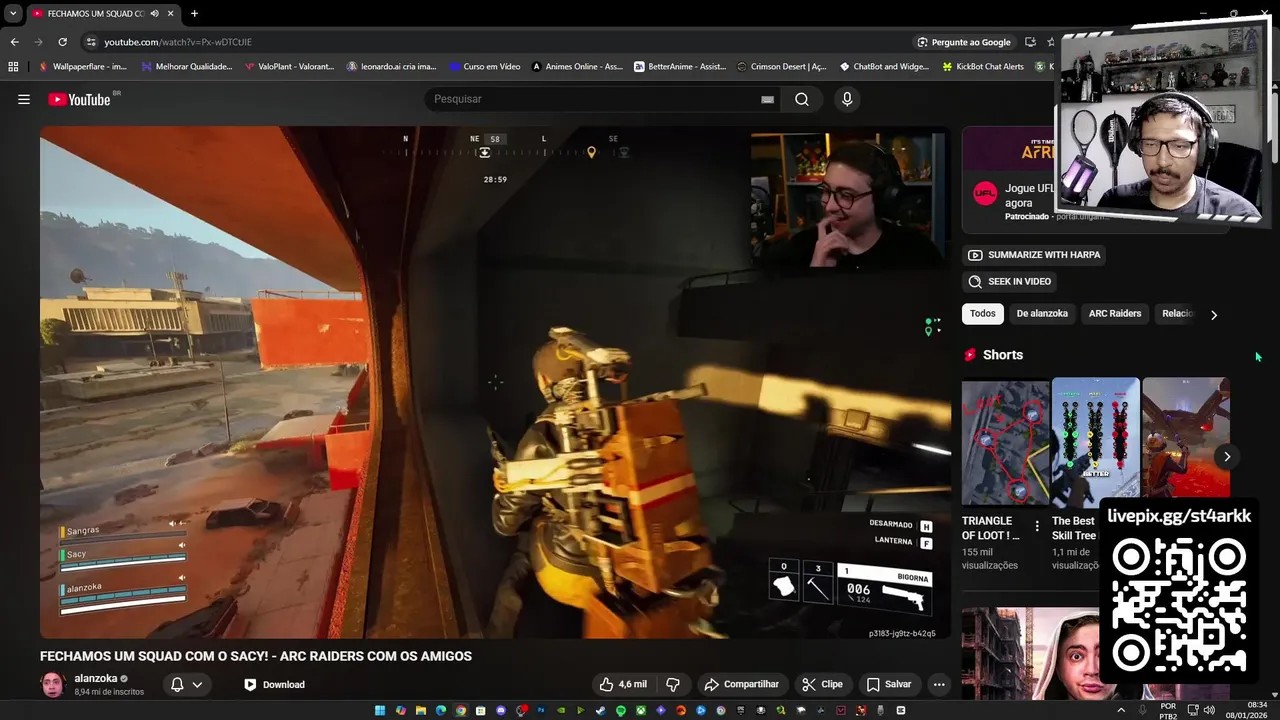1280x720 pixels.
Task: Open Spotify from the taskbar
Action: pos(621,711)
